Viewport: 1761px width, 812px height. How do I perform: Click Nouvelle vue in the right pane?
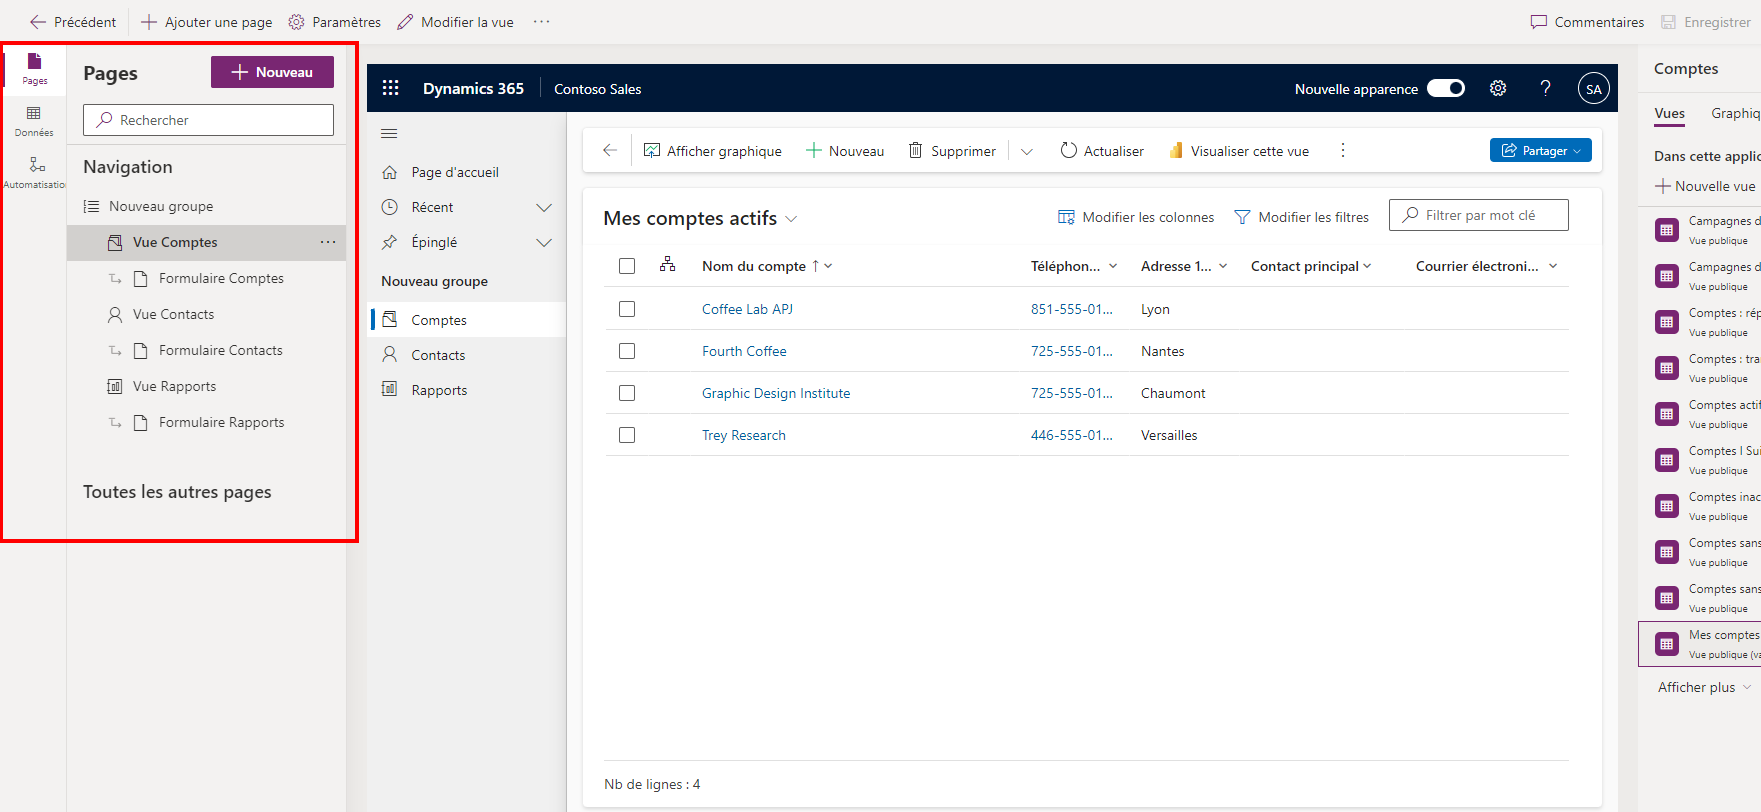point(1705,186)
